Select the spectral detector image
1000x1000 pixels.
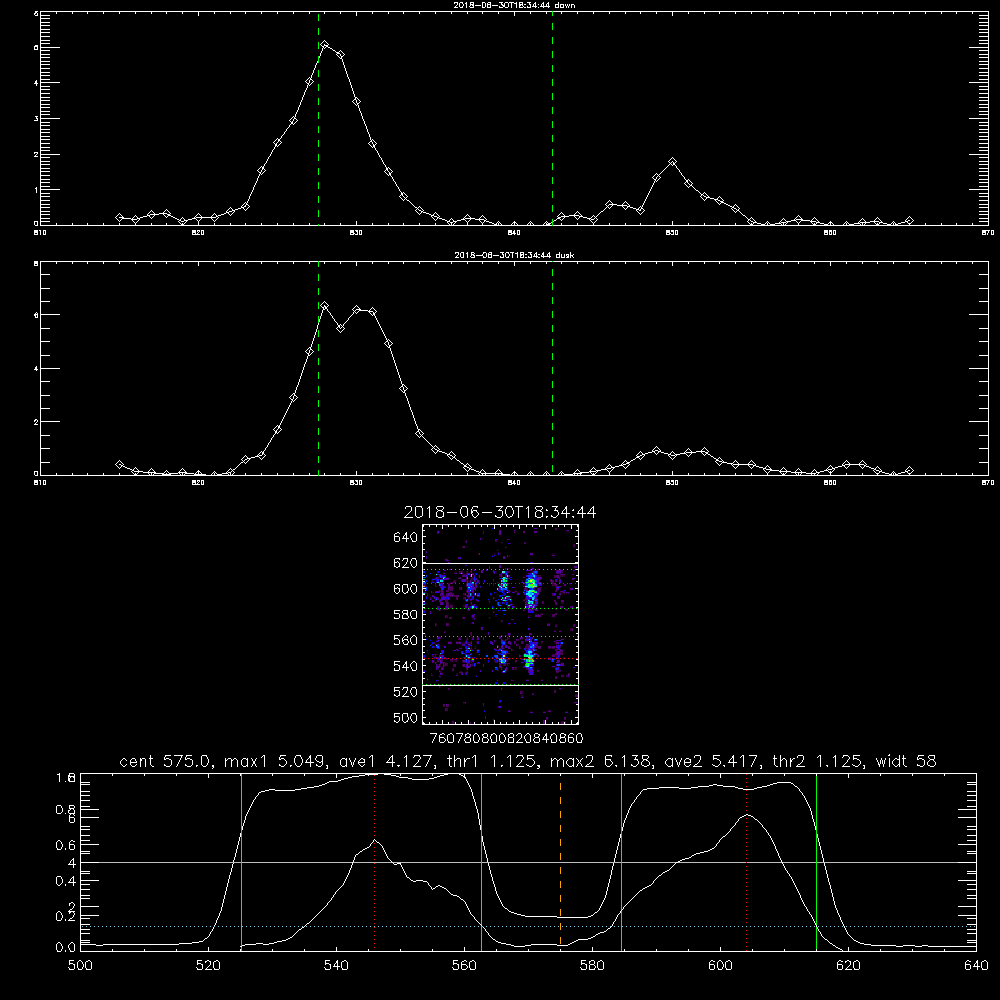click(501, 624)
